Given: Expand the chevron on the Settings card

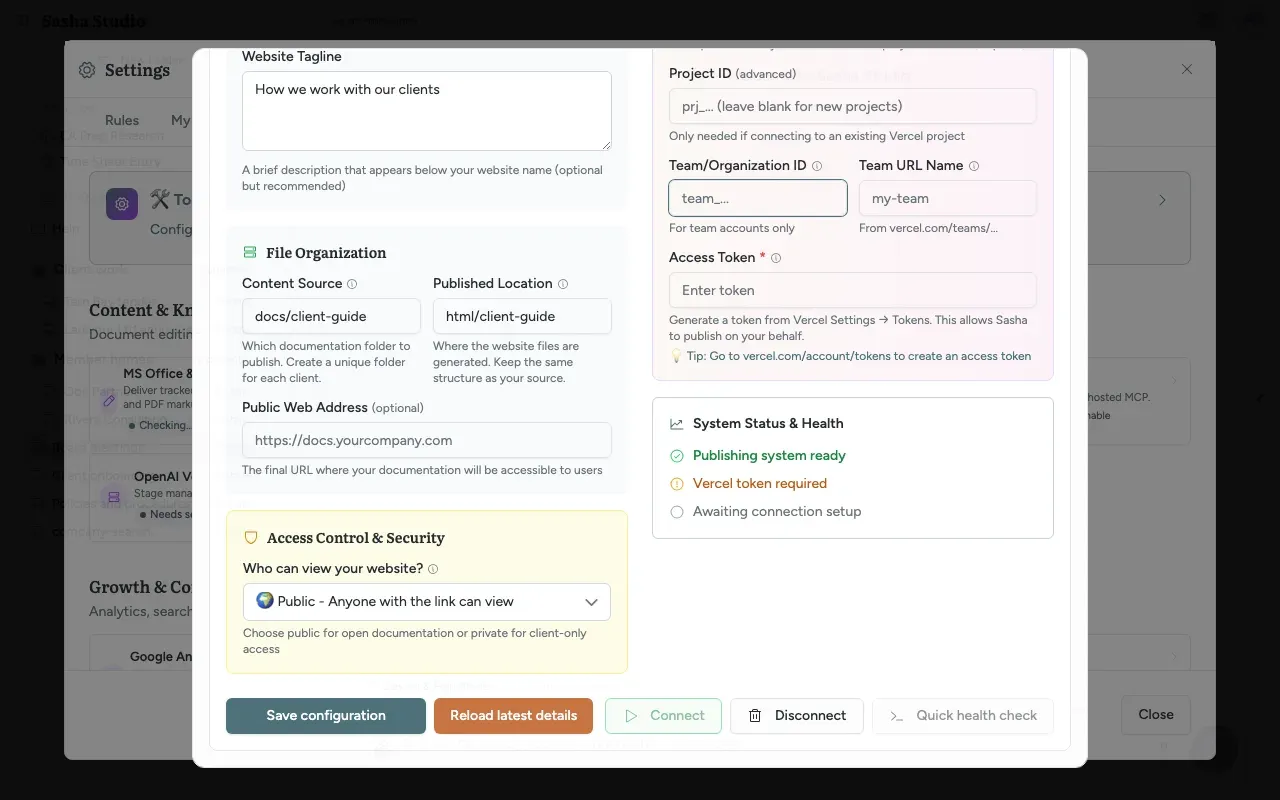Looking at the screenshot, I should (x=1162, y=200).
